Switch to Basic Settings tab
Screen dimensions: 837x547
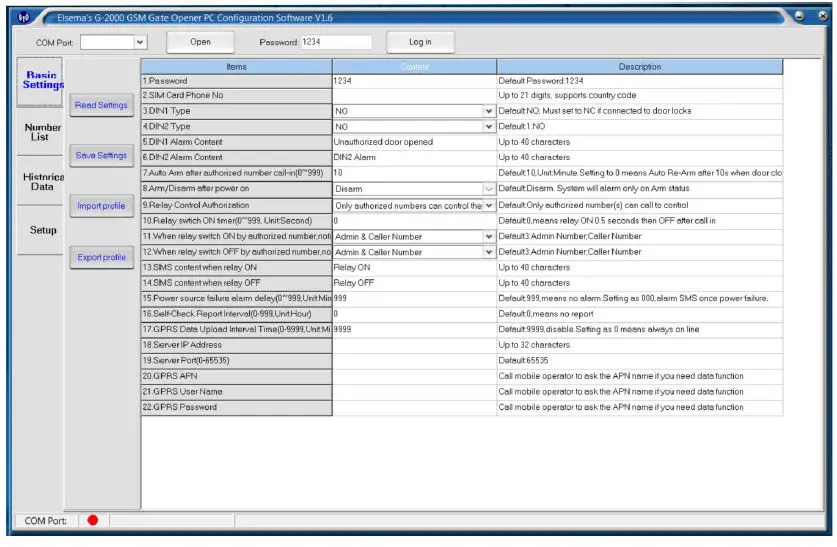tap(40, 81)
